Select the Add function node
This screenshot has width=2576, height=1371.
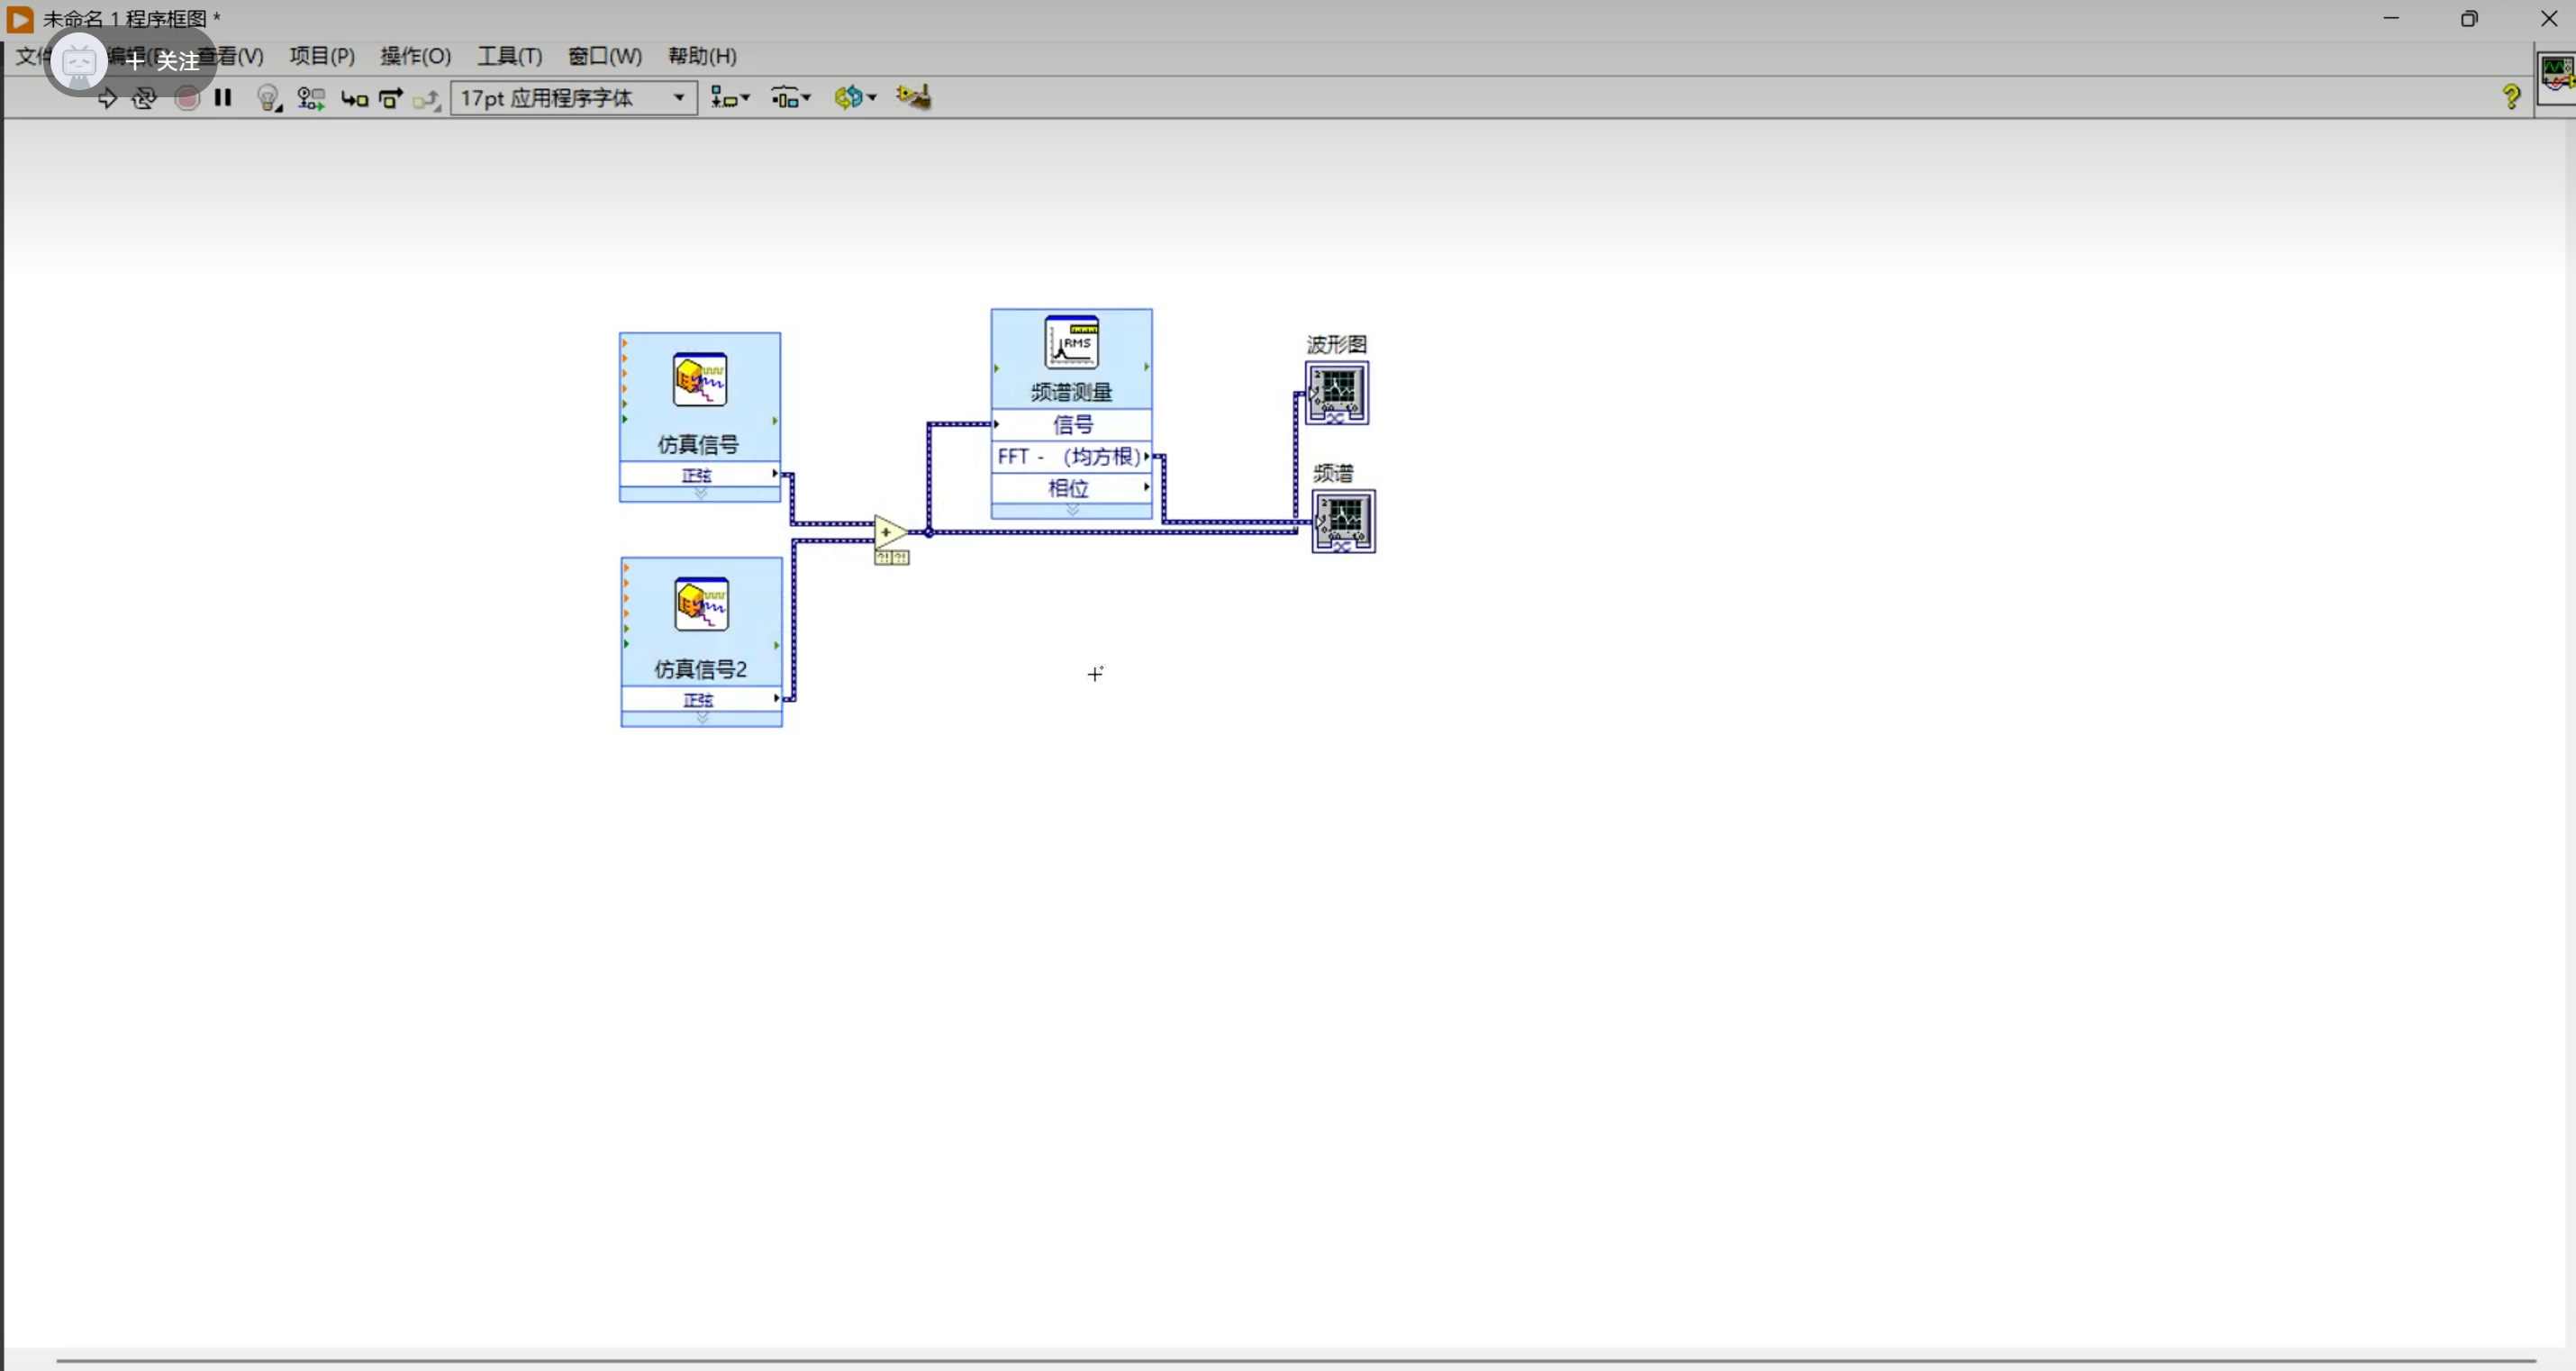889,532
